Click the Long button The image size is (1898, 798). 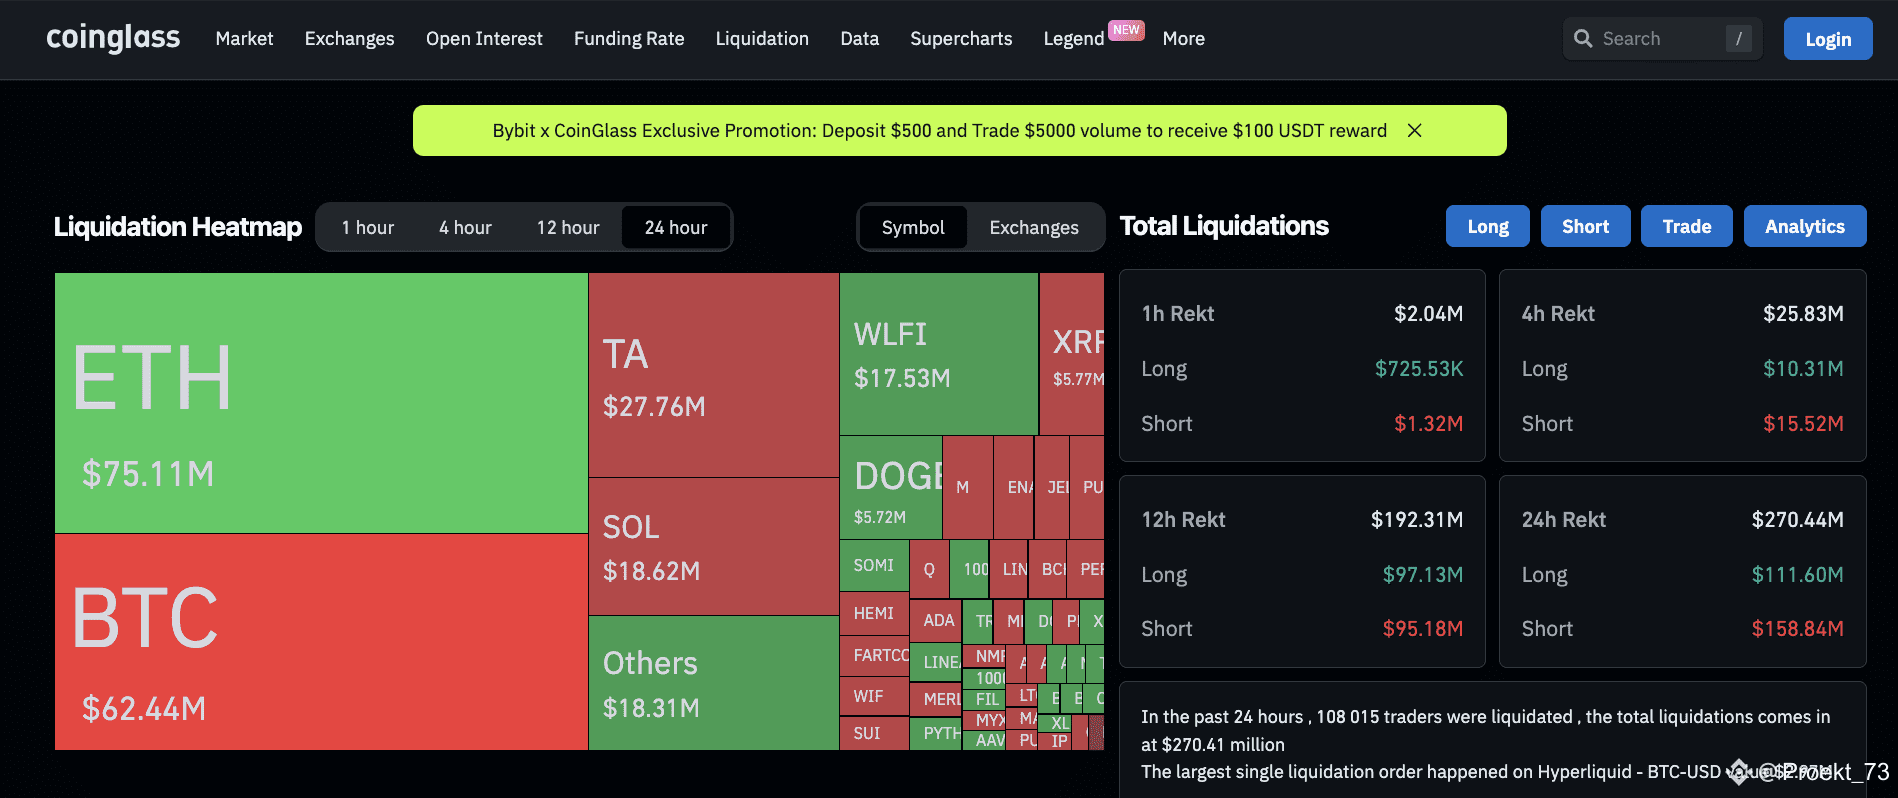1488,226
